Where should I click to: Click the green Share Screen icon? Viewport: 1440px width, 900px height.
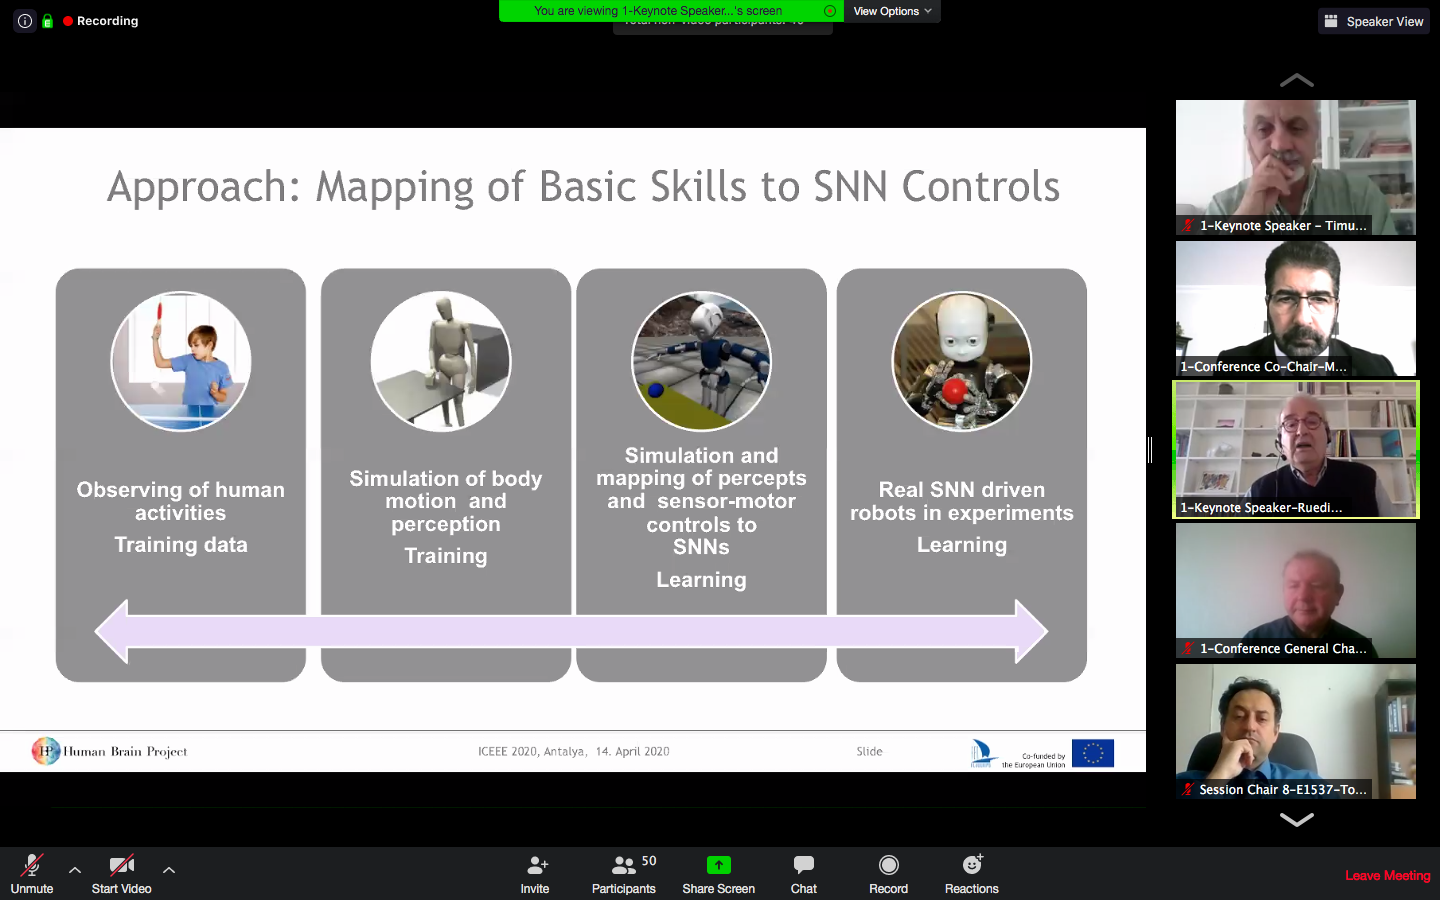pos(718,866)
